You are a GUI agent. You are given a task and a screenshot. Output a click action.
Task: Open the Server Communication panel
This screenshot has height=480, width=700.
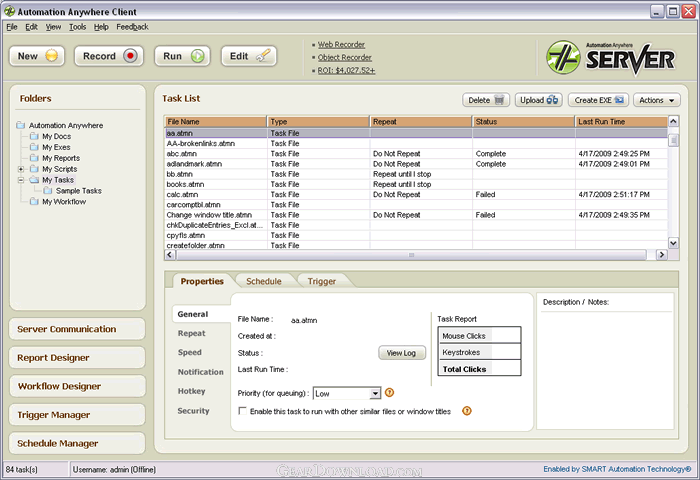pos(77,329)
